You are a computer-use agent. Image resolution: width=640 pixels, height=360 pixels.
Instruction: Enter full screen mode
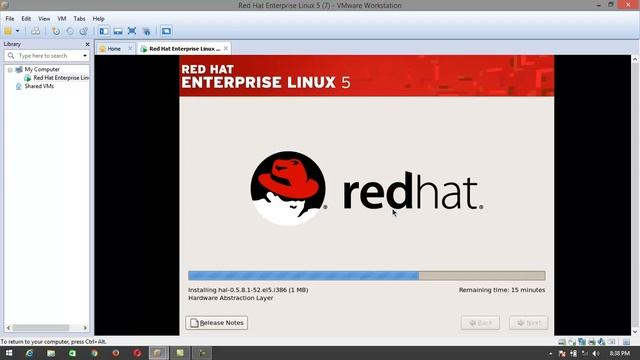(132, 31)
